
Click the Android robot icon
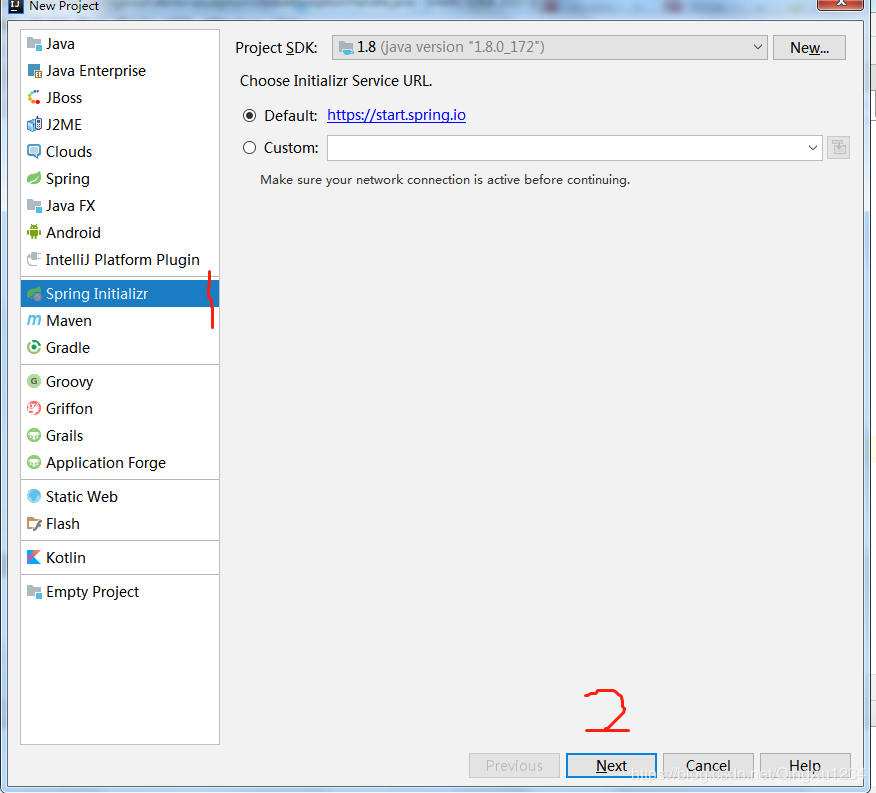(x=34, y=232)
